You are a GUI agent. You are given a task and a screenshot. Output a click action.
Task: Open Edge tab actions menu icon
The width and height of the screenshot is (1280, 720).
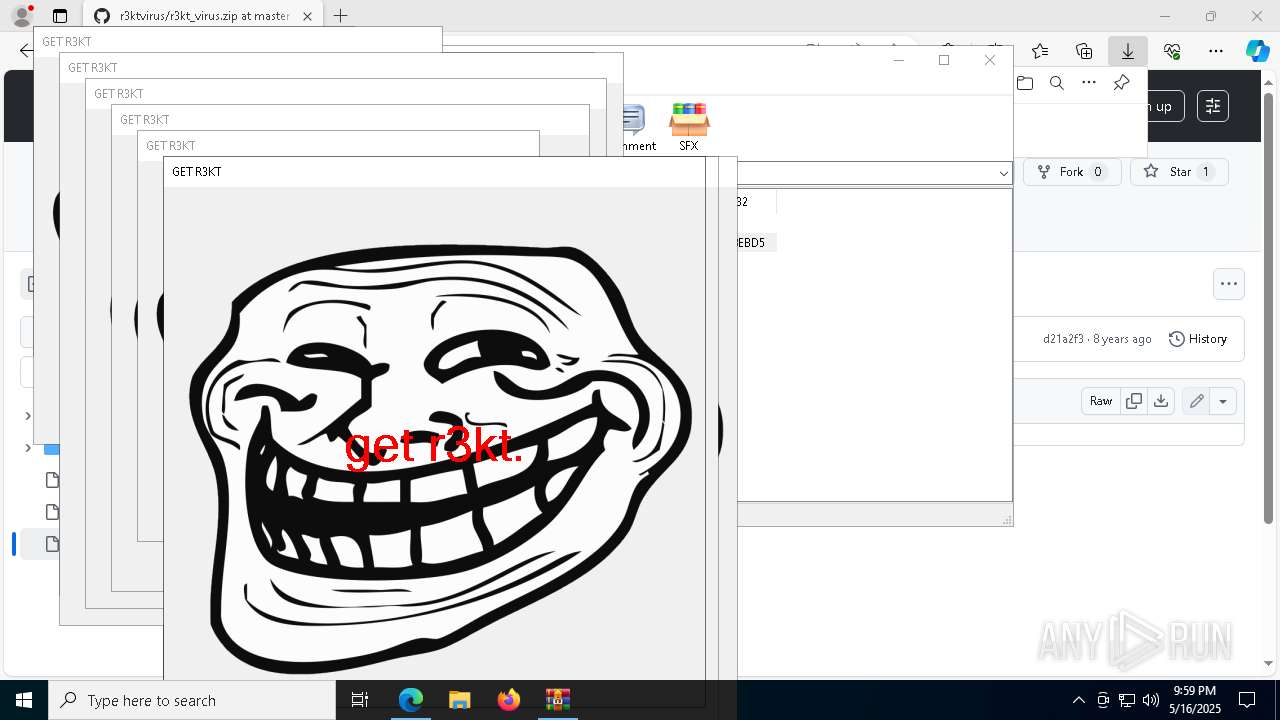click(x=60, y=16)
